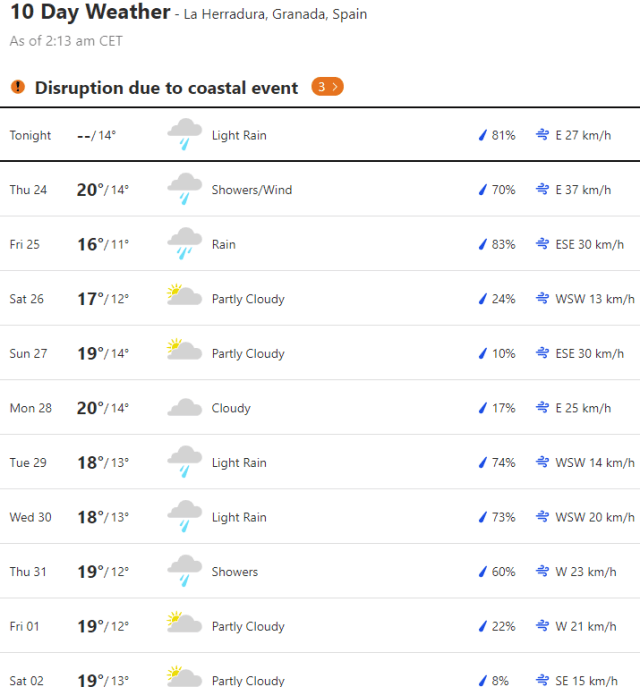Click the Thu 31 showers icon
This screenshot has height=687, width=640.
pyautogui.click(x=184, y=571)
